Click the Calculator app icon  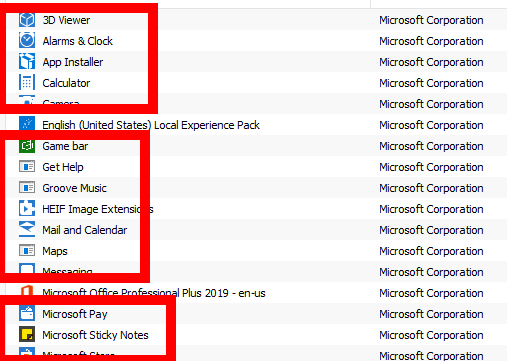click(x=27, y=83)
